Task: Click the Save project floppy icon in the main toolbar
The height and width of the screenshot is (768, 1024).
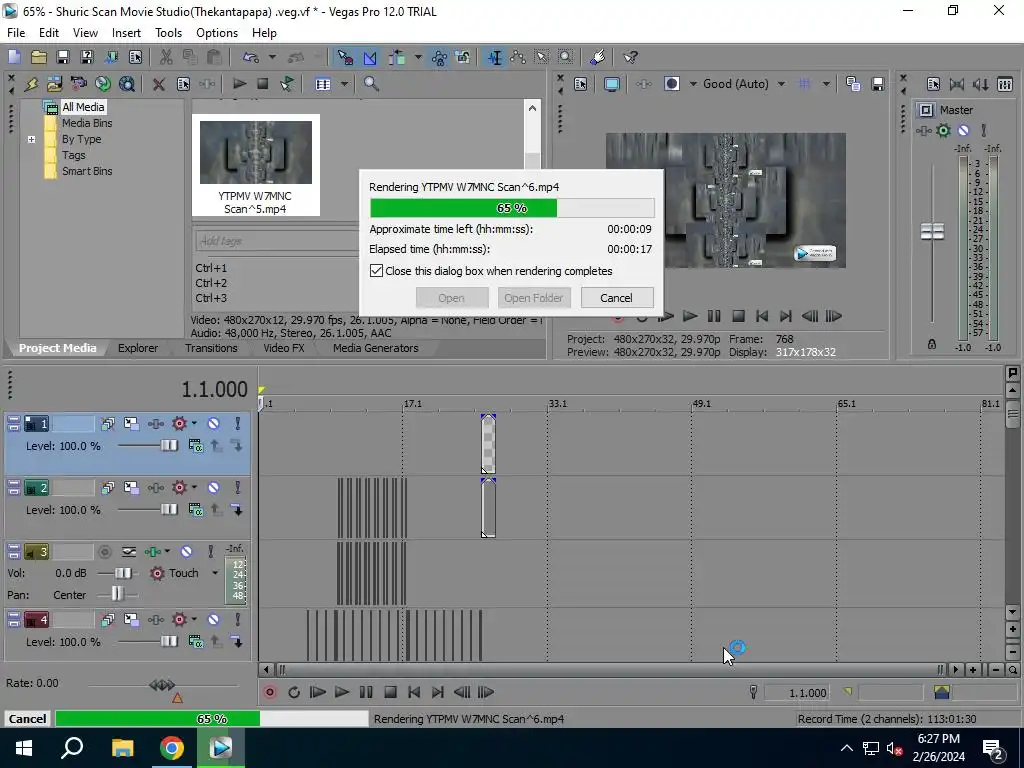Action: (x=63, y=57)
